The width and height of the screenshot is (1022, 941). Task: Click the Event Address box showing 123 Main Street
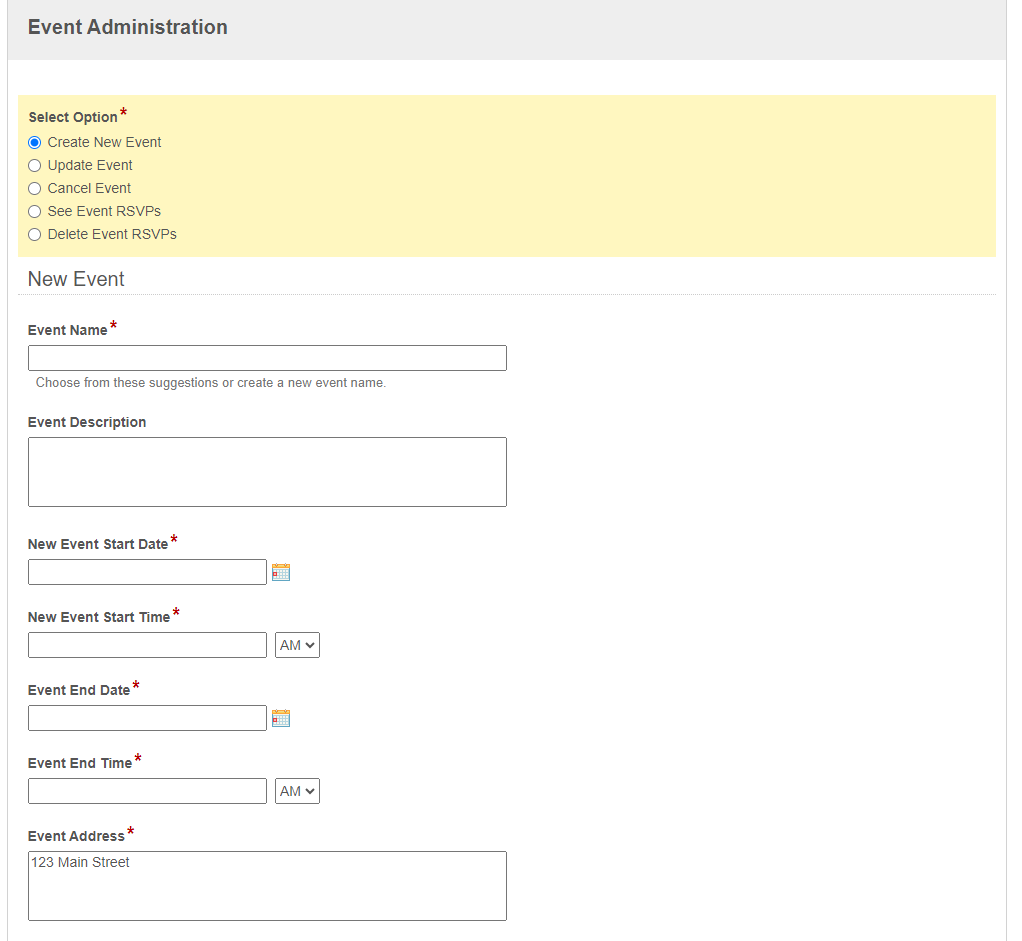(267, 885)
